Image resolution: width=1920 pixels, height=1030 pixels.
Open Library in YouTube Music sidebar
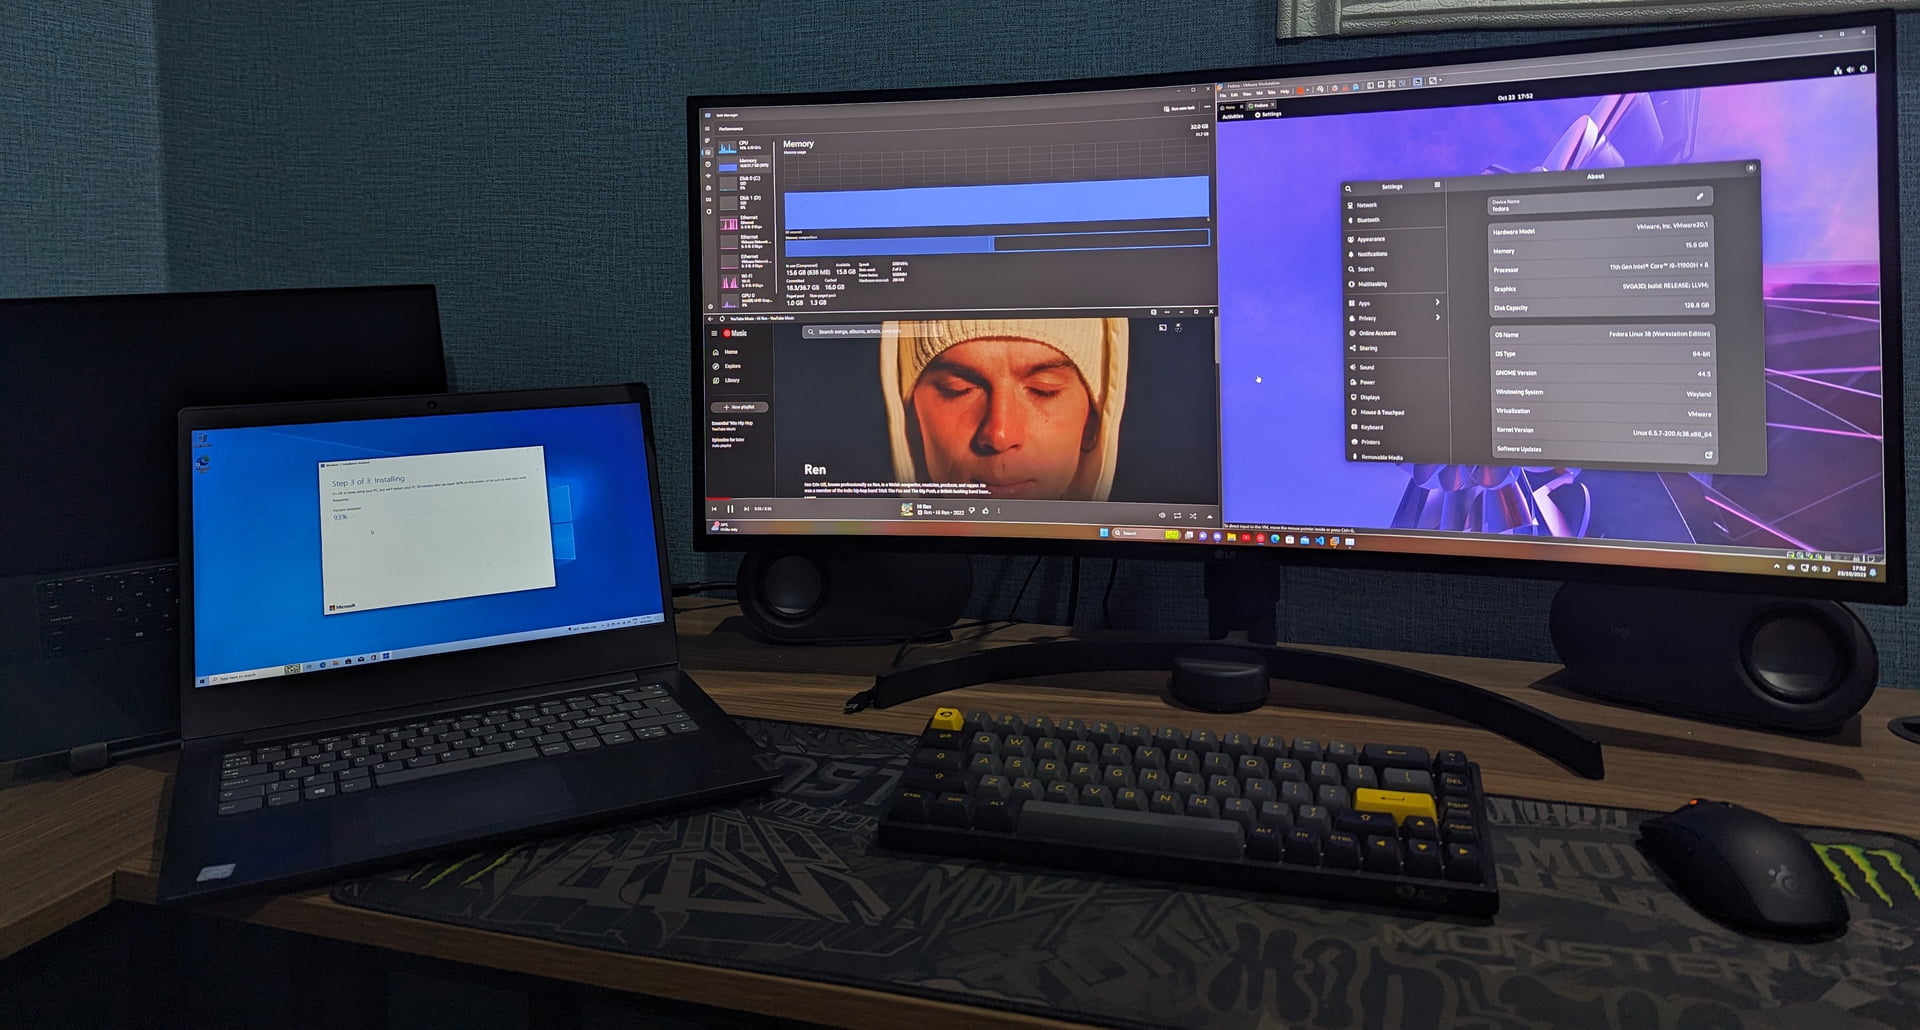coord(727,380)
